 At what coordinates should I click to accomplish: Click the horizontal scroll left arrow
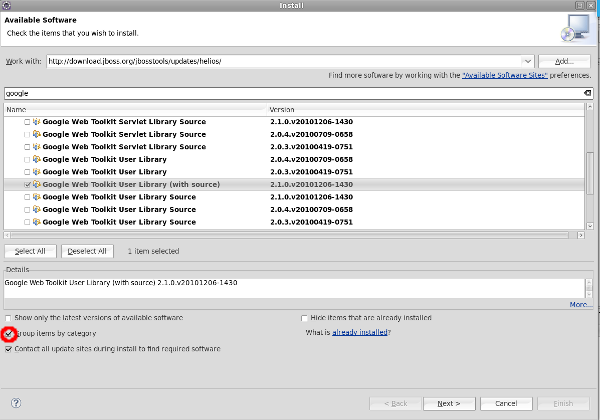[7, 235]
